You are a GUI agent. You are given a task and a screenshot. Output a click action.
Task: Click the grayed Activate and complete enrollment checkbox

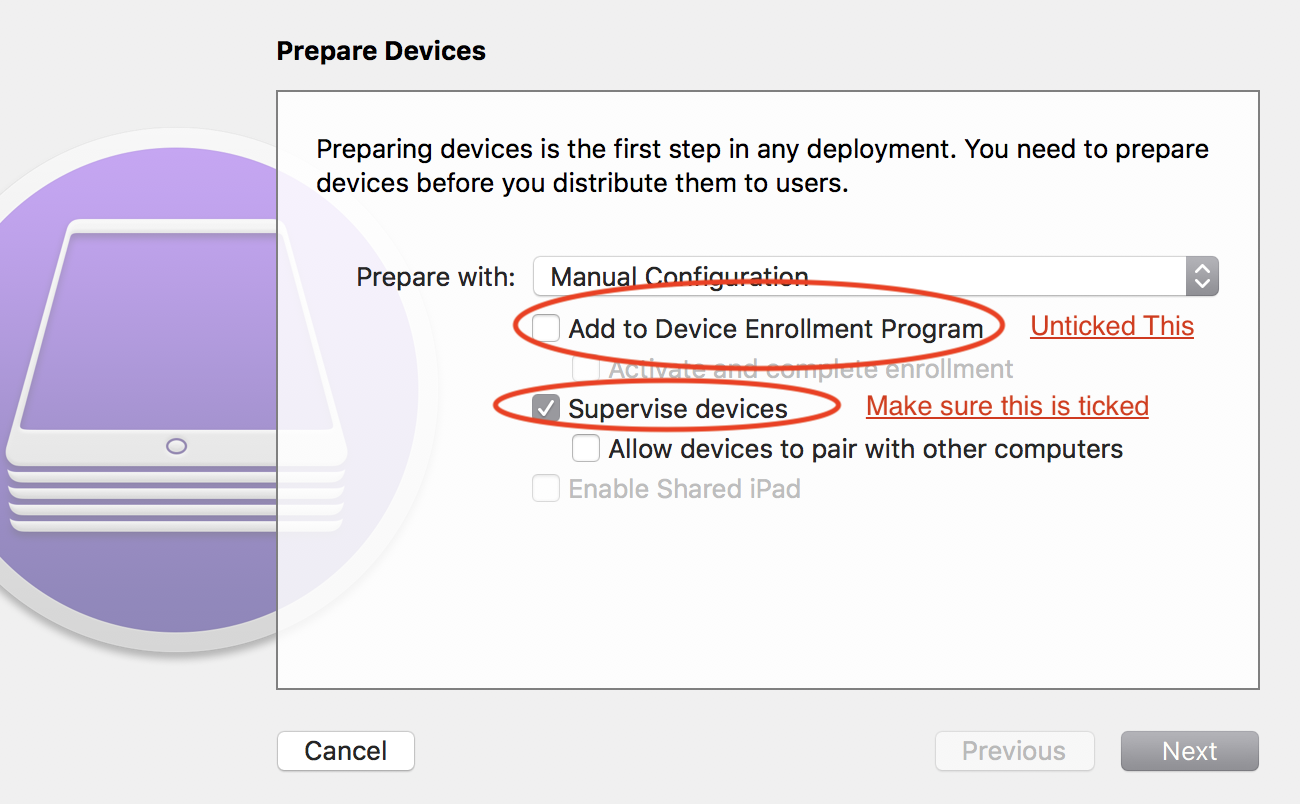586,369
